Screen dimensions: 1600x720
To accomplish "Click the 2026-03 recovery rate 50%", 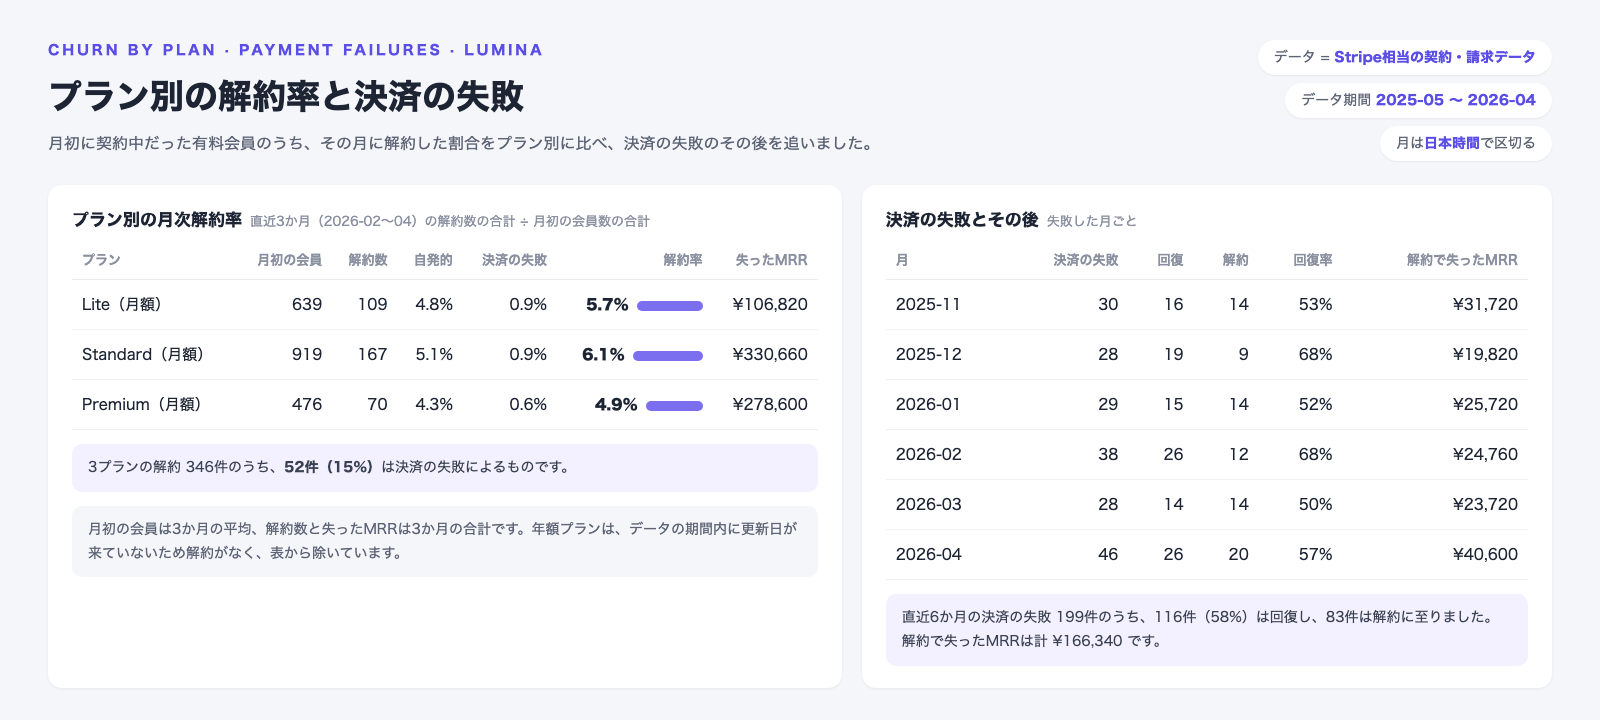I will pos(1315,505).
